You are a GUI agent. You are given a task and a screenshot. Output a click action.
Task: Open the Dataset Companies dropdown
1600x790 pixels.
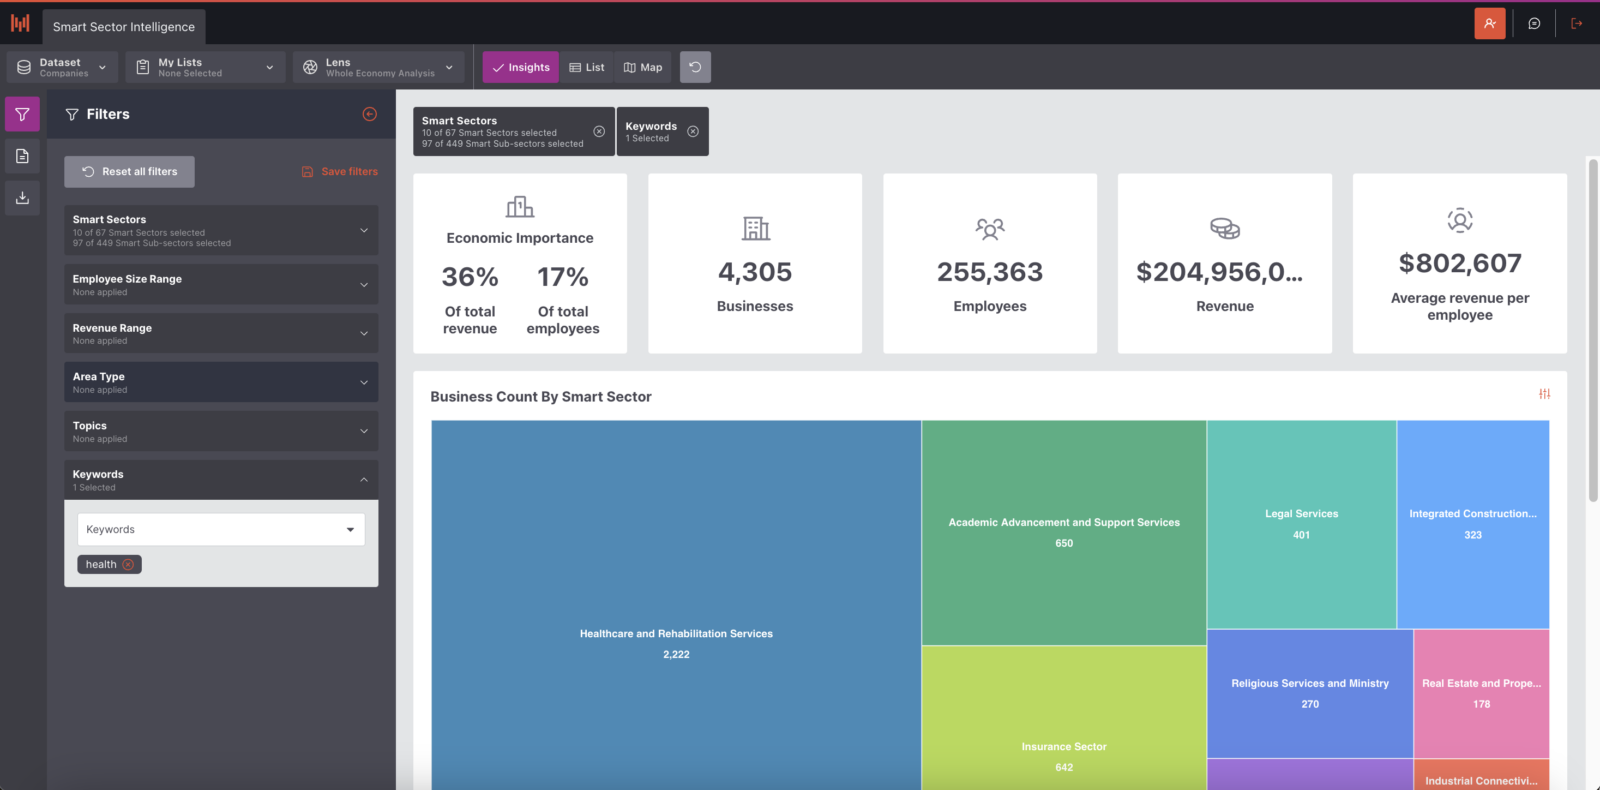coord(62,67)
